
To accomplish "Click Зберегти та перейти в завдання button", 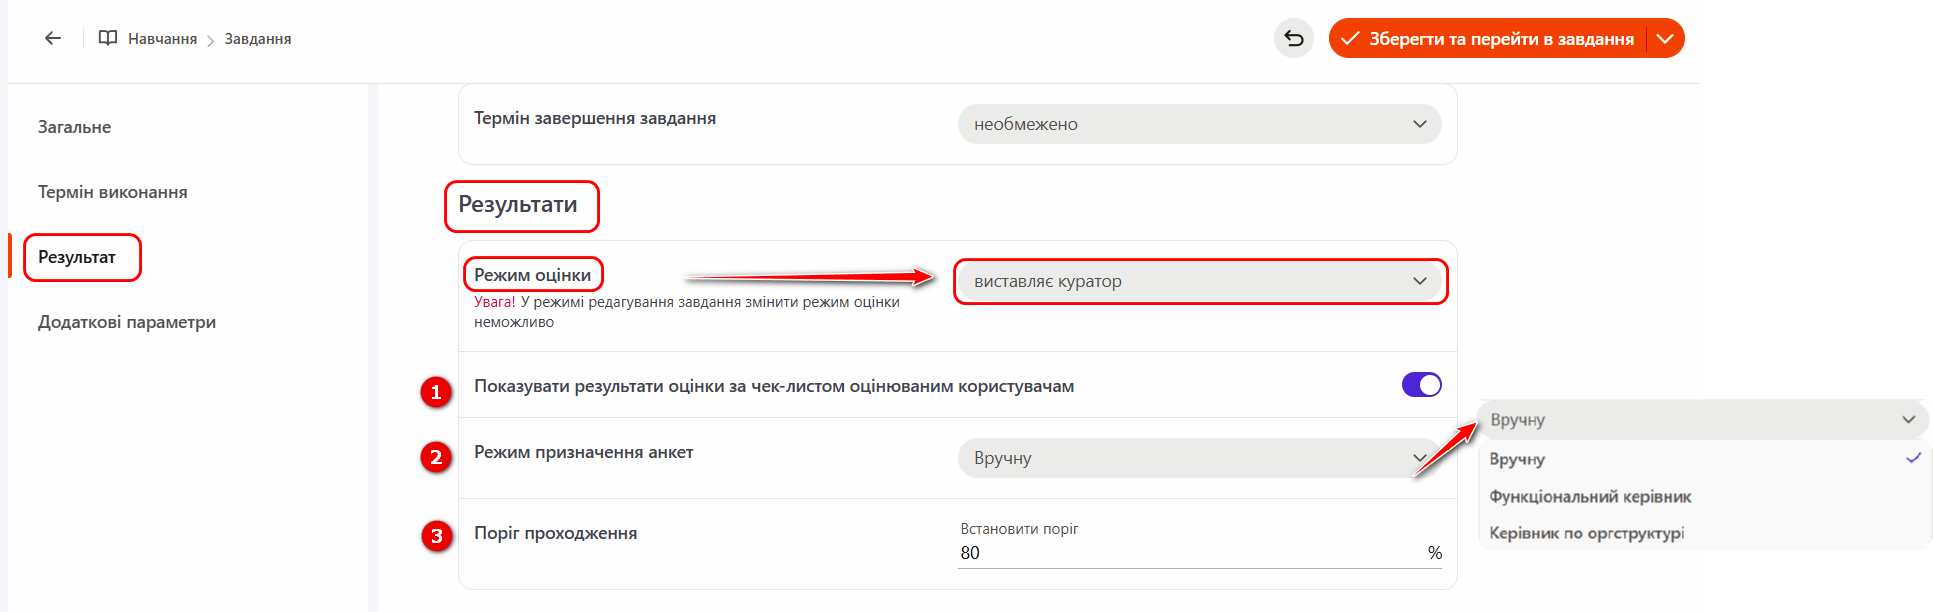I will (1488, 38).
